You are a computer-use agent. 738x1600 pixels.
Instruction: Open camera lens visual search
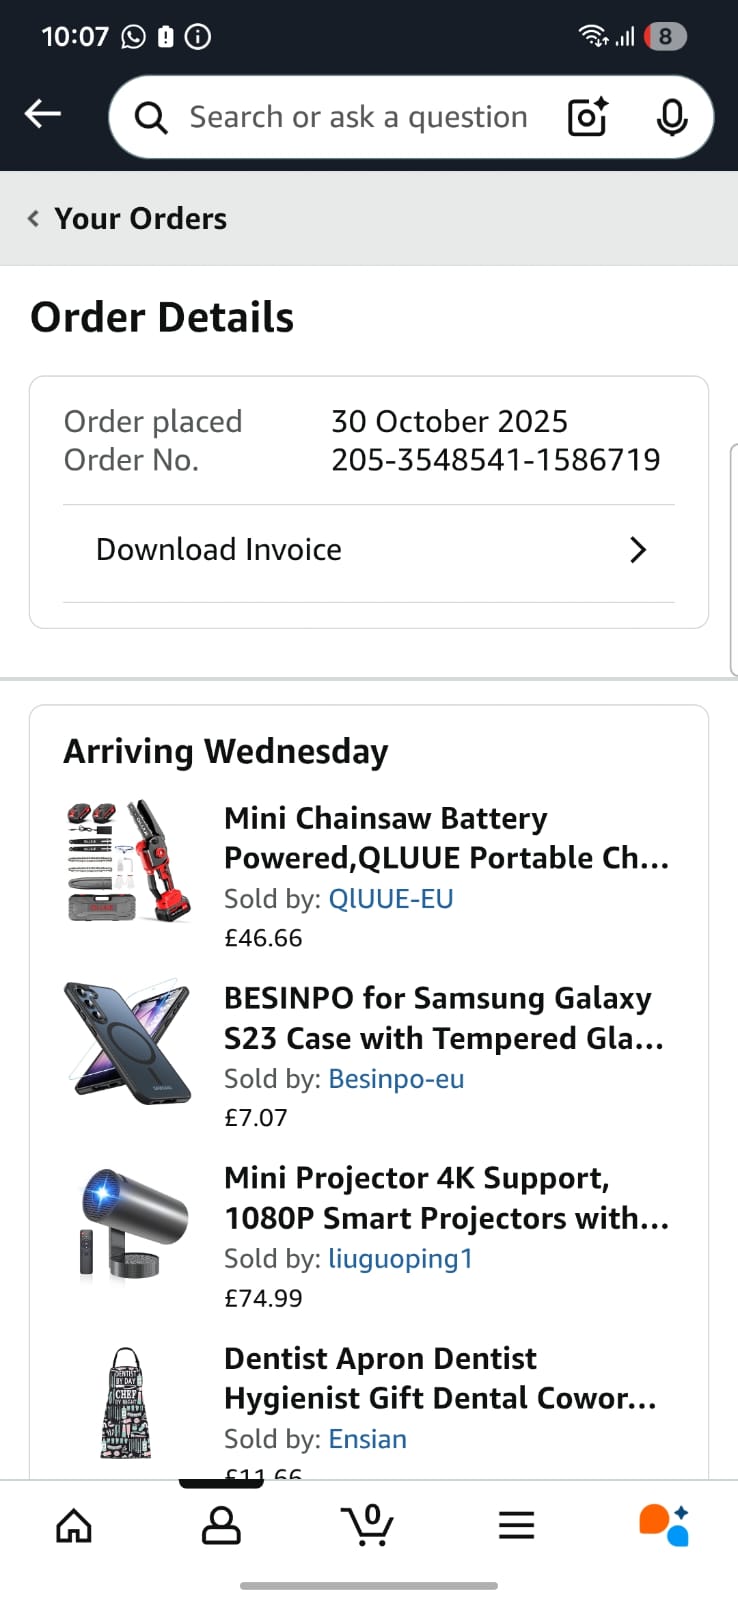pyautogui.click(x=587, y=117)
